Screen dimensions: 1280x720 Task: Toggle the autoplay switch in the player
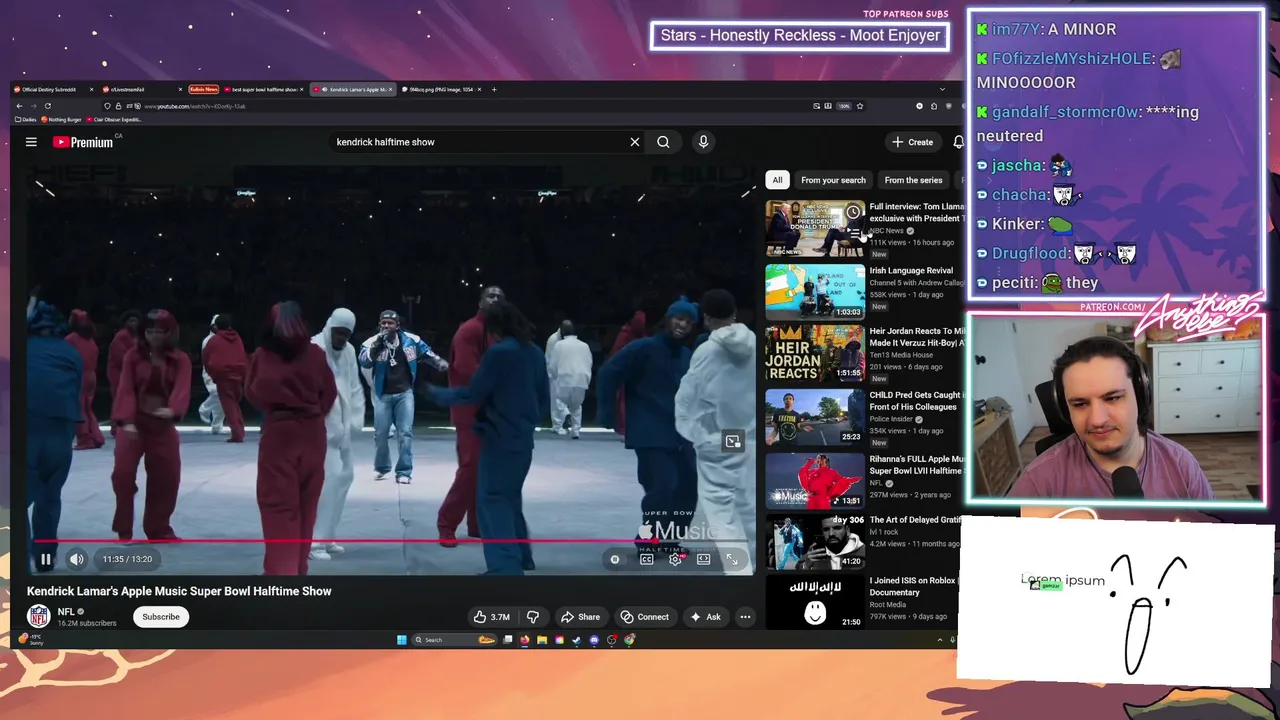coord(616,559)
